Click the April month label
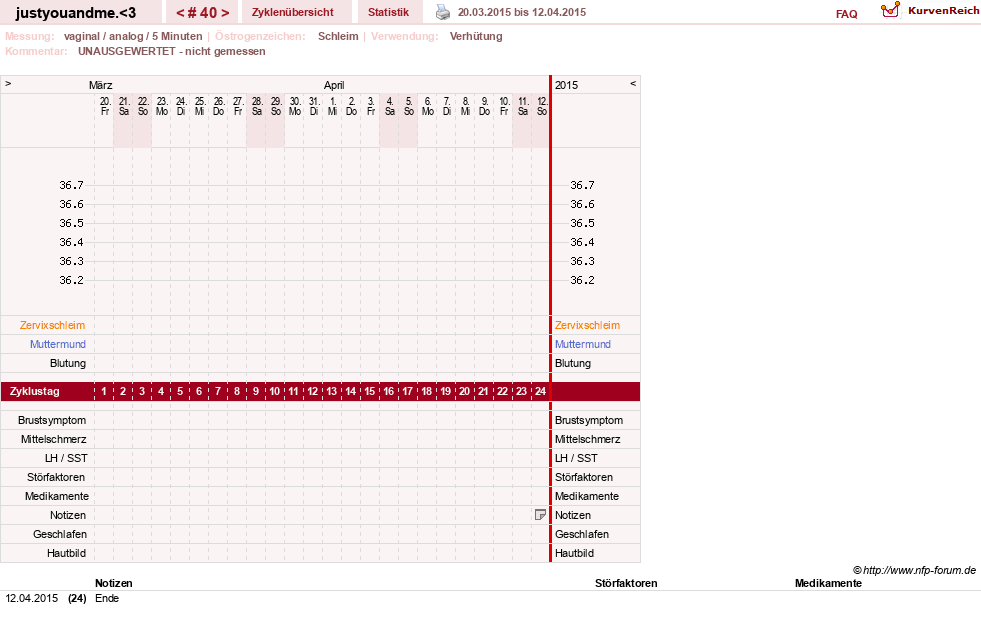981x622 pixels. point(334,85)
